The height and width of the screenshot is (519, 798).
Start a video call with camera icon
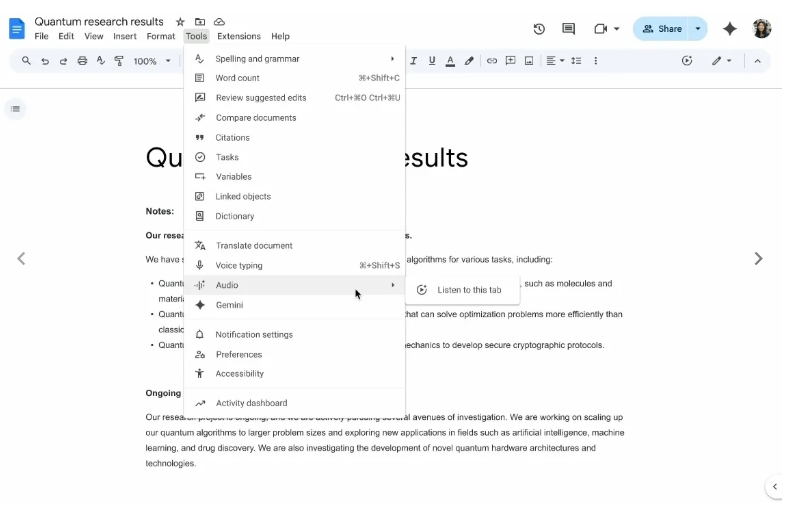pyautogui.click(x=601, y=29)
